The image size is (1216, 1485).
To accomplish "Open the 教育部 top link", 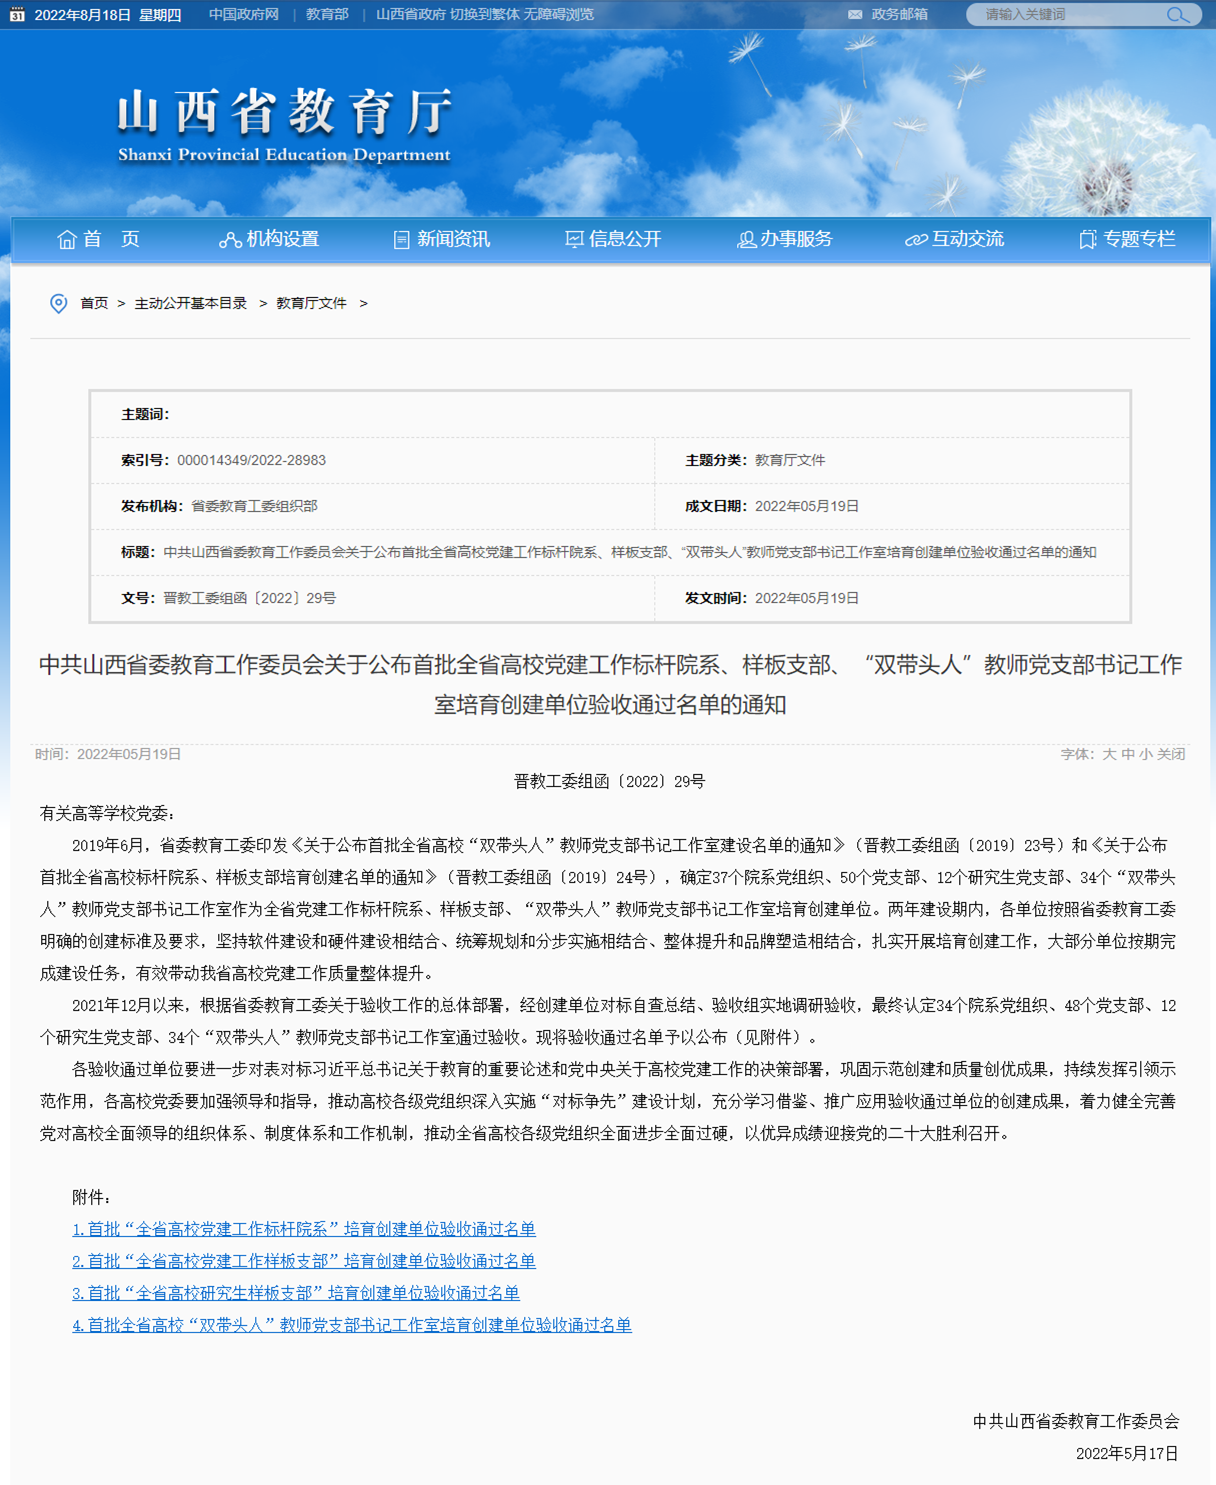I will click(327, 15).
